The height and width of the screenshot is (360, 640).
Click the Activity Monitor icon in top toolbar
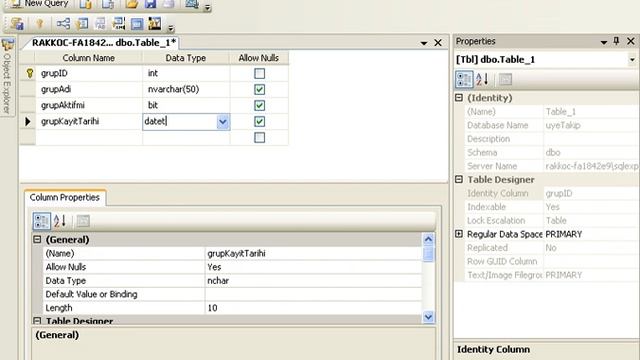tap(192, 4)
